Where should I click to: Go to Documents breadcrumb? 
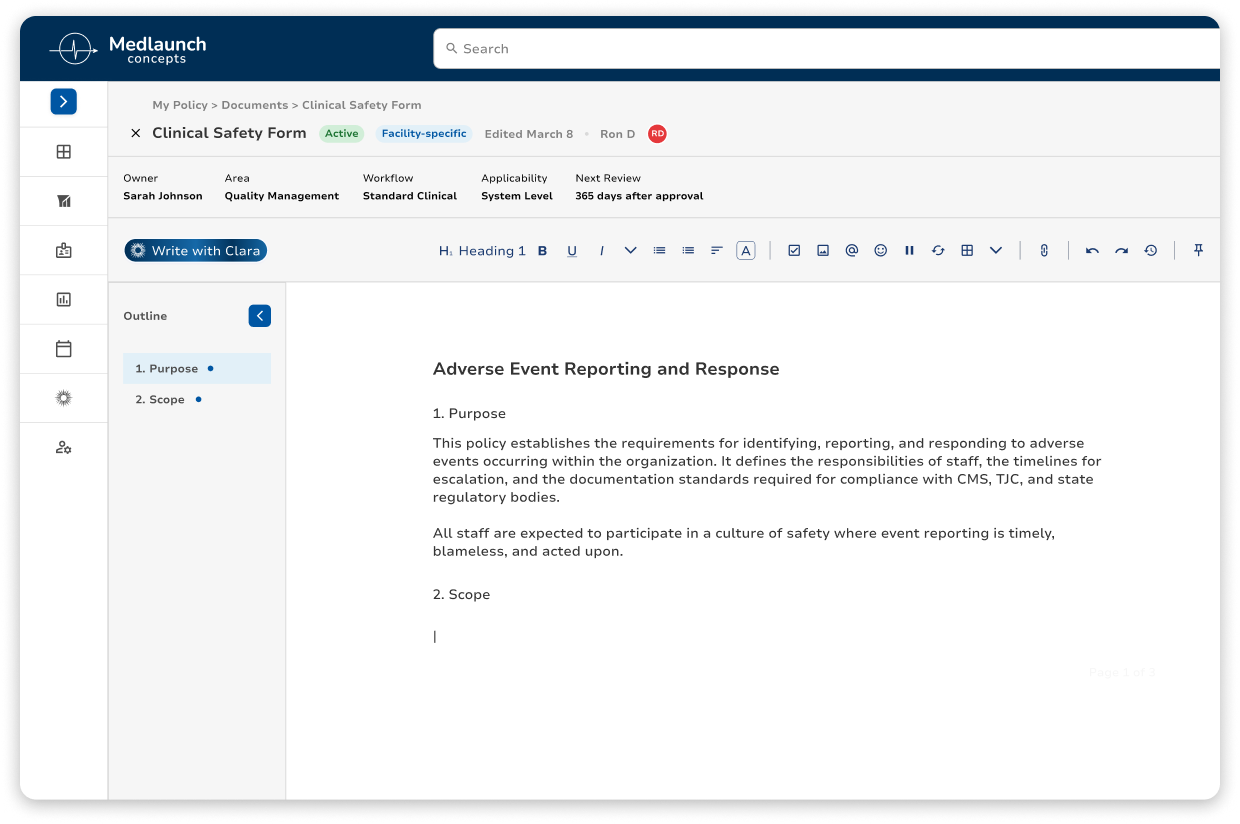click(254, 105)
